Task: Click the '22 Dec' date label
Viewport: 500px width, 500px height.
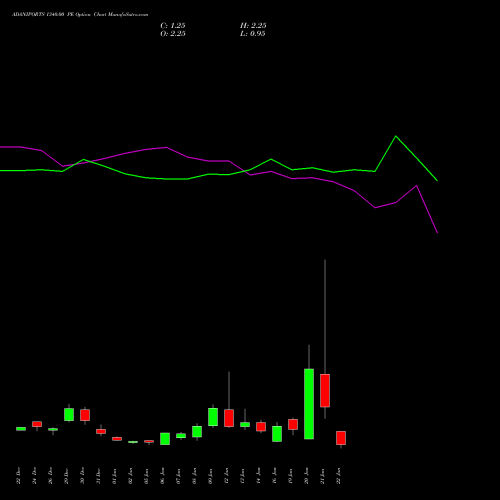Action: point(19,476)
